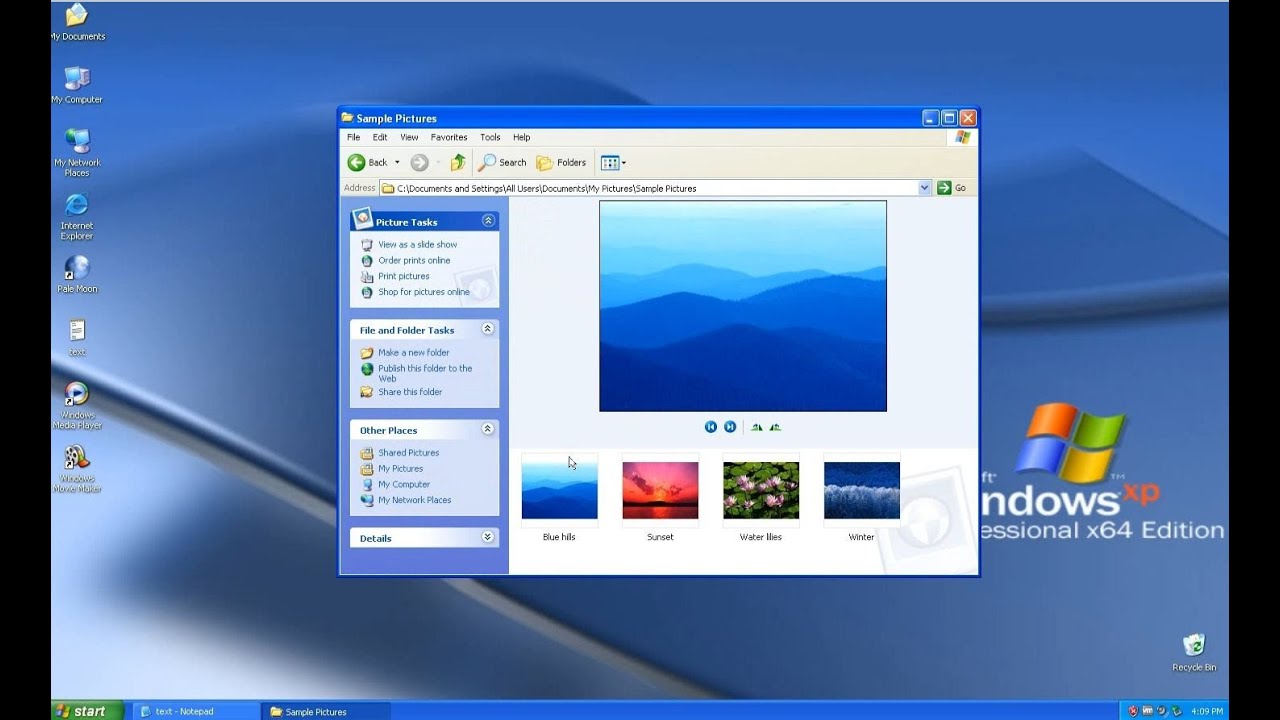Open Search from the toolbar
1280x720 pixels.
click(500, 162)
